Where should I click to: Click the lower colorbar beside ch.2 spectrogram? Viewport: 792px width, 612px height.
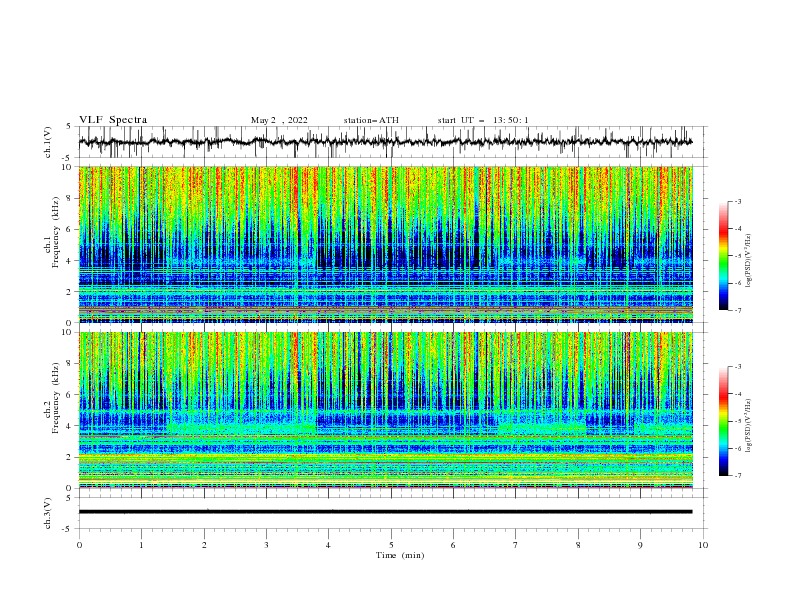tap(723, 421)
